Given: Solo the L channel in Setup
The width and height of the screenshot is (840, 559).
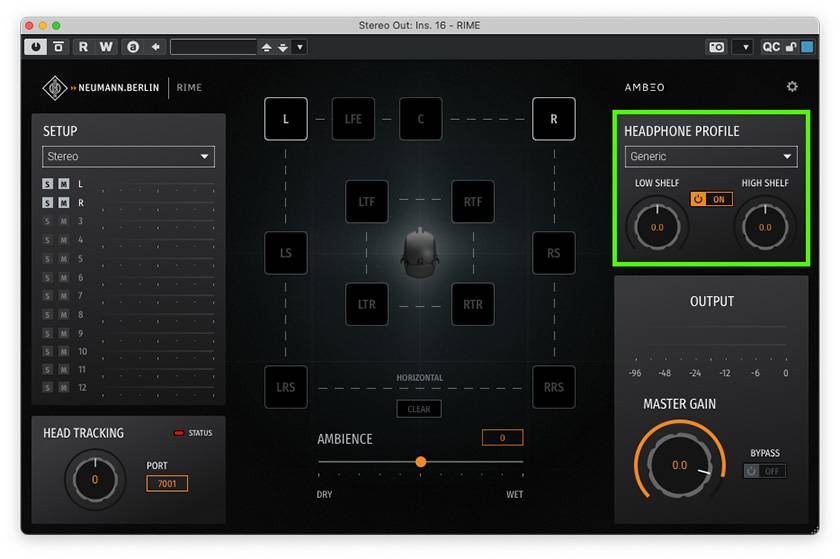Looking at the screenshot, I should click(x=48, y=184).
